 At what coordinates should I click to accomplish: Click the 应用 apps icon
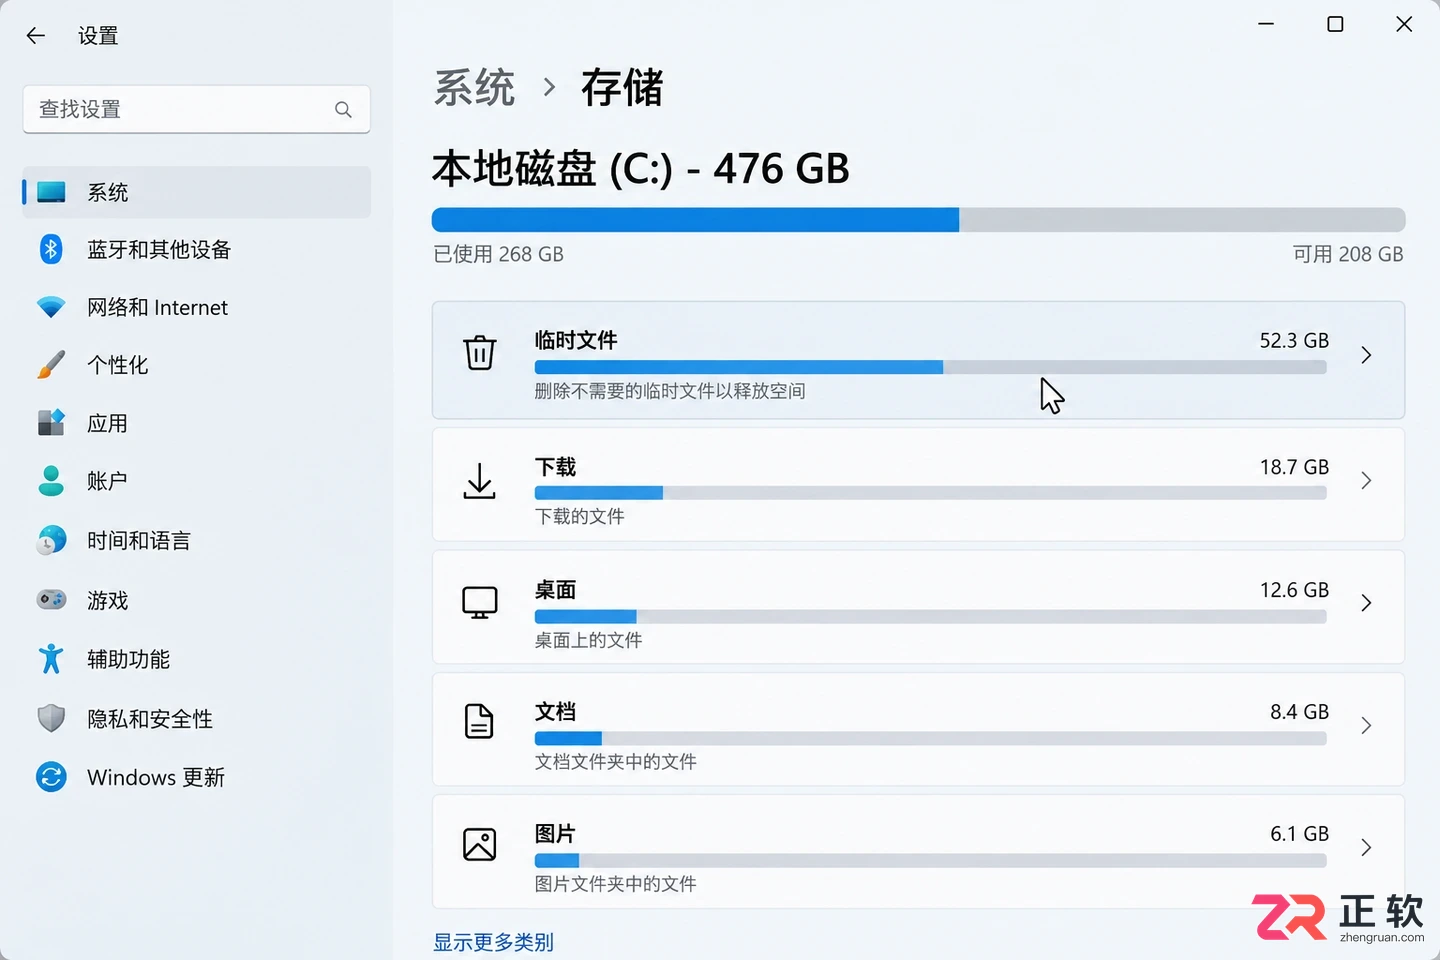51,423
